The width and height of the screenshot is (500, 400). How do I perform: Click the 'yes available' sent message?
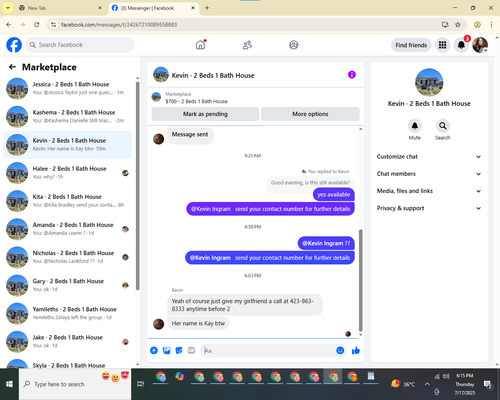point(333,195)
